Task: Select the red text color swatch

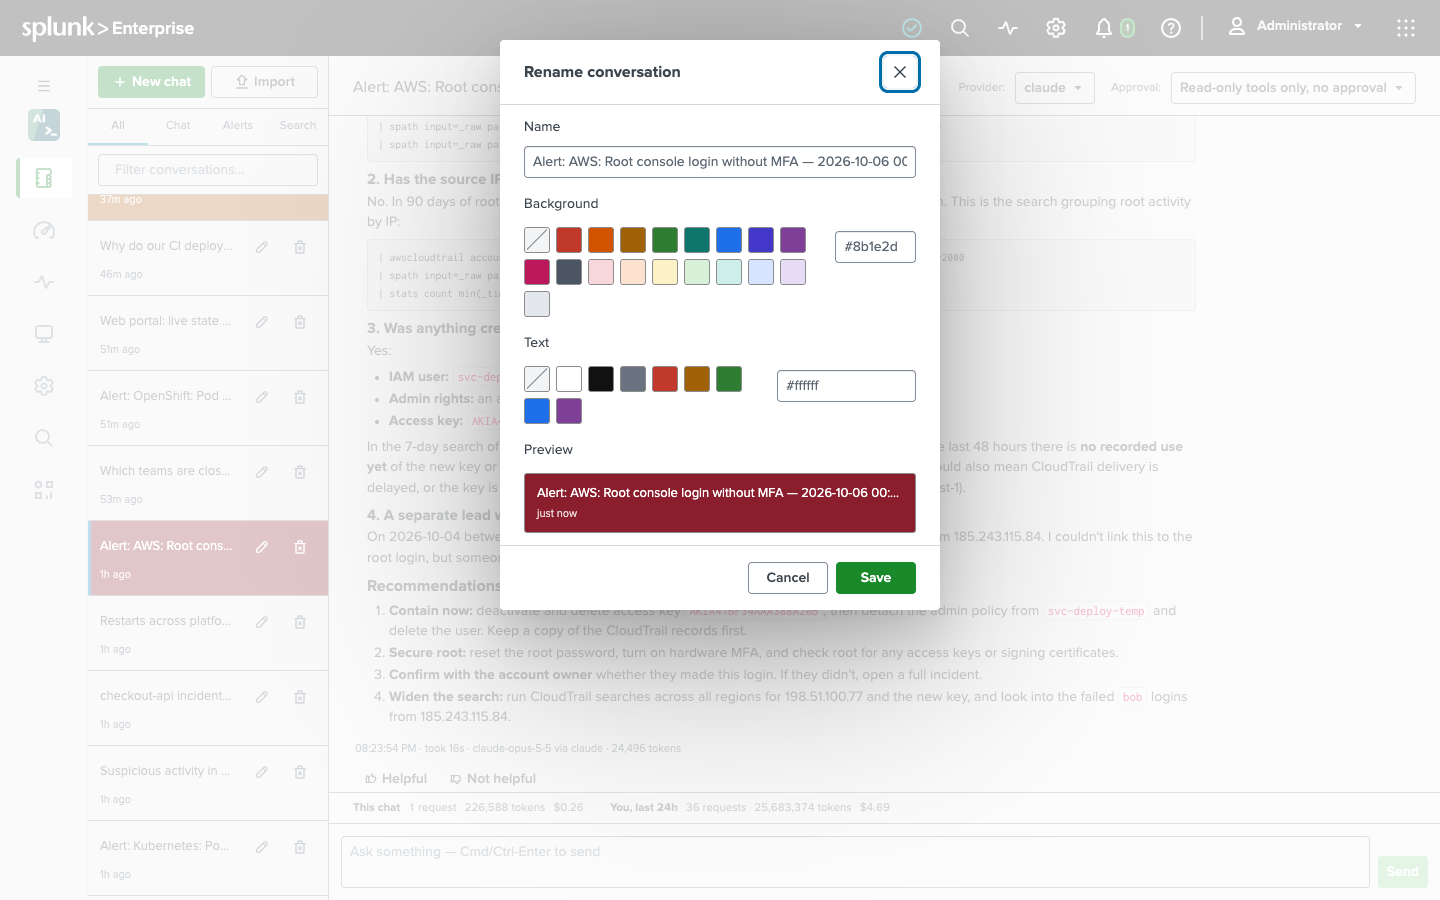Action: point(665,379)
